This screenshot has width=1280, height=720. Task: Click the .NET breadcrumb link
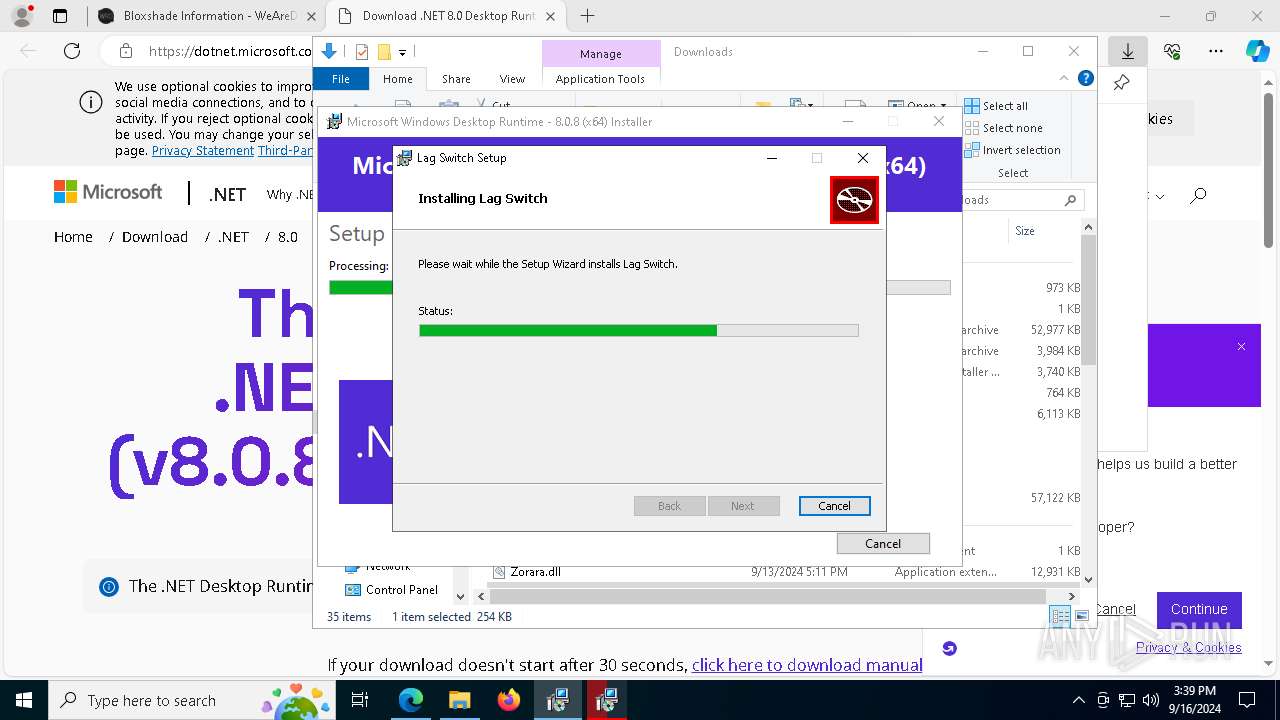(x=233, y=237)
